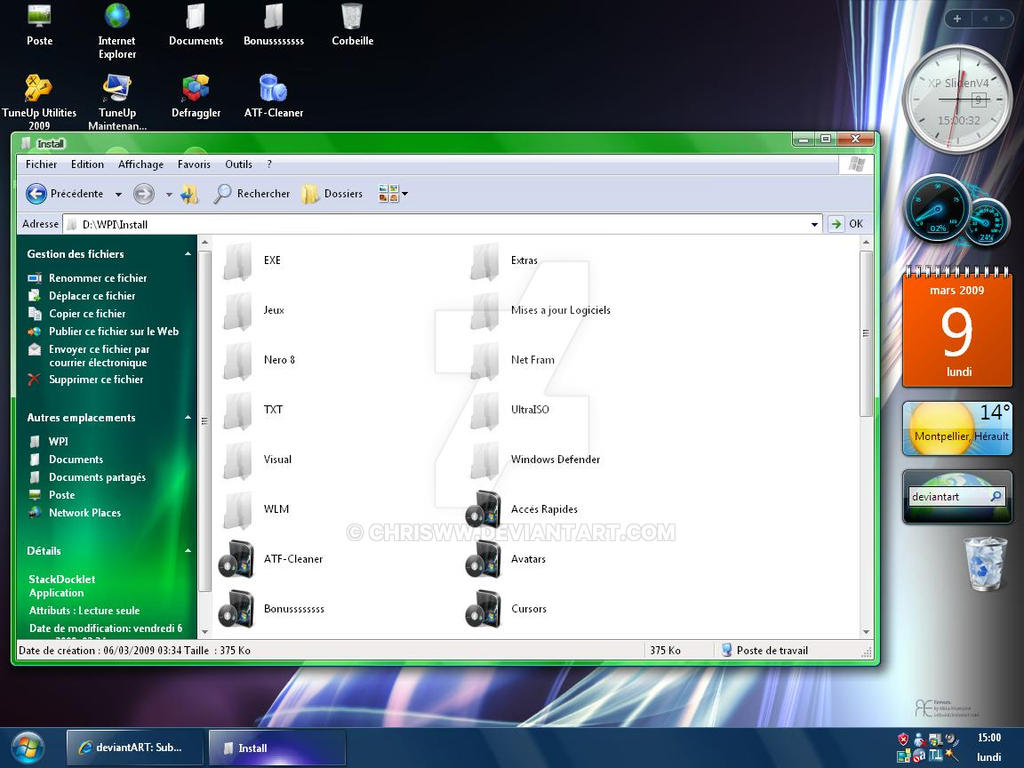Select the ATF-Cleaner installer file
The image size is (1024, 768).
pyautogui.click(x=271, y=559)
